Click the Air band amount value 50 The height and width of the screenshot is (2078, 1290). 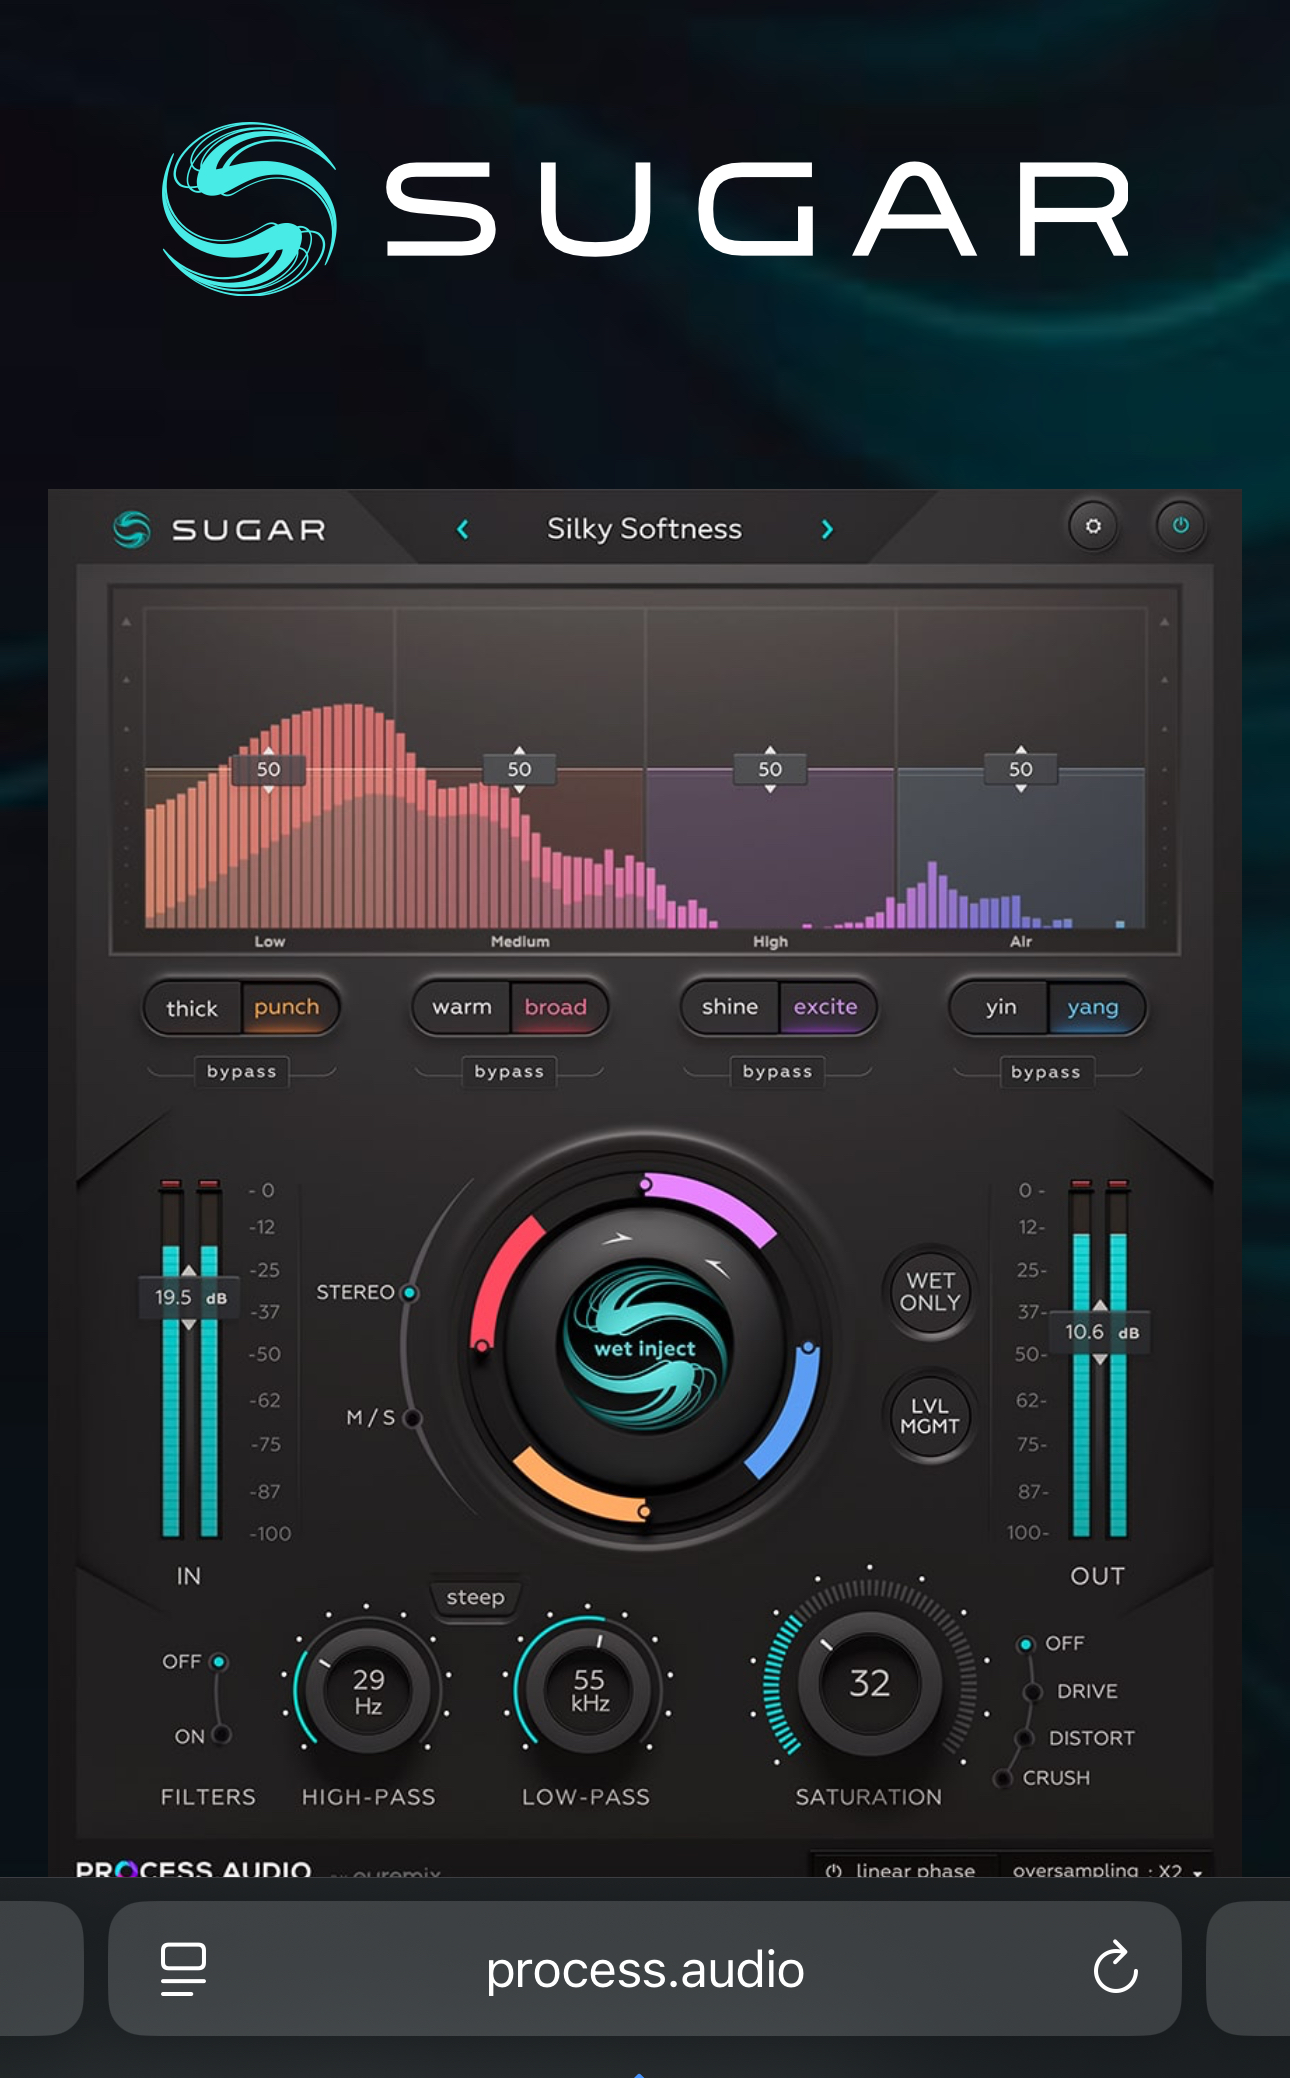pyautogui.click(x=1020, y=769)
